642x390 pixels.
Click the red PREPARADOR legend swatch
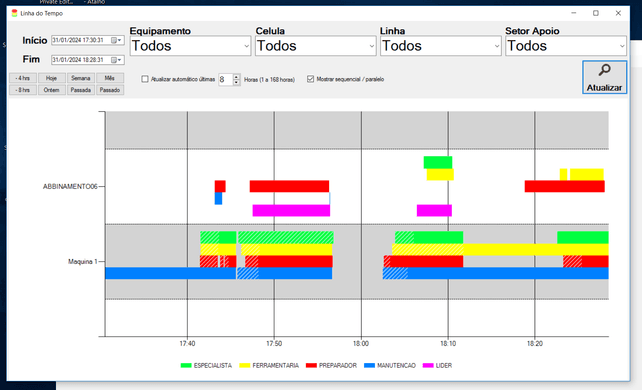point(311,365)
